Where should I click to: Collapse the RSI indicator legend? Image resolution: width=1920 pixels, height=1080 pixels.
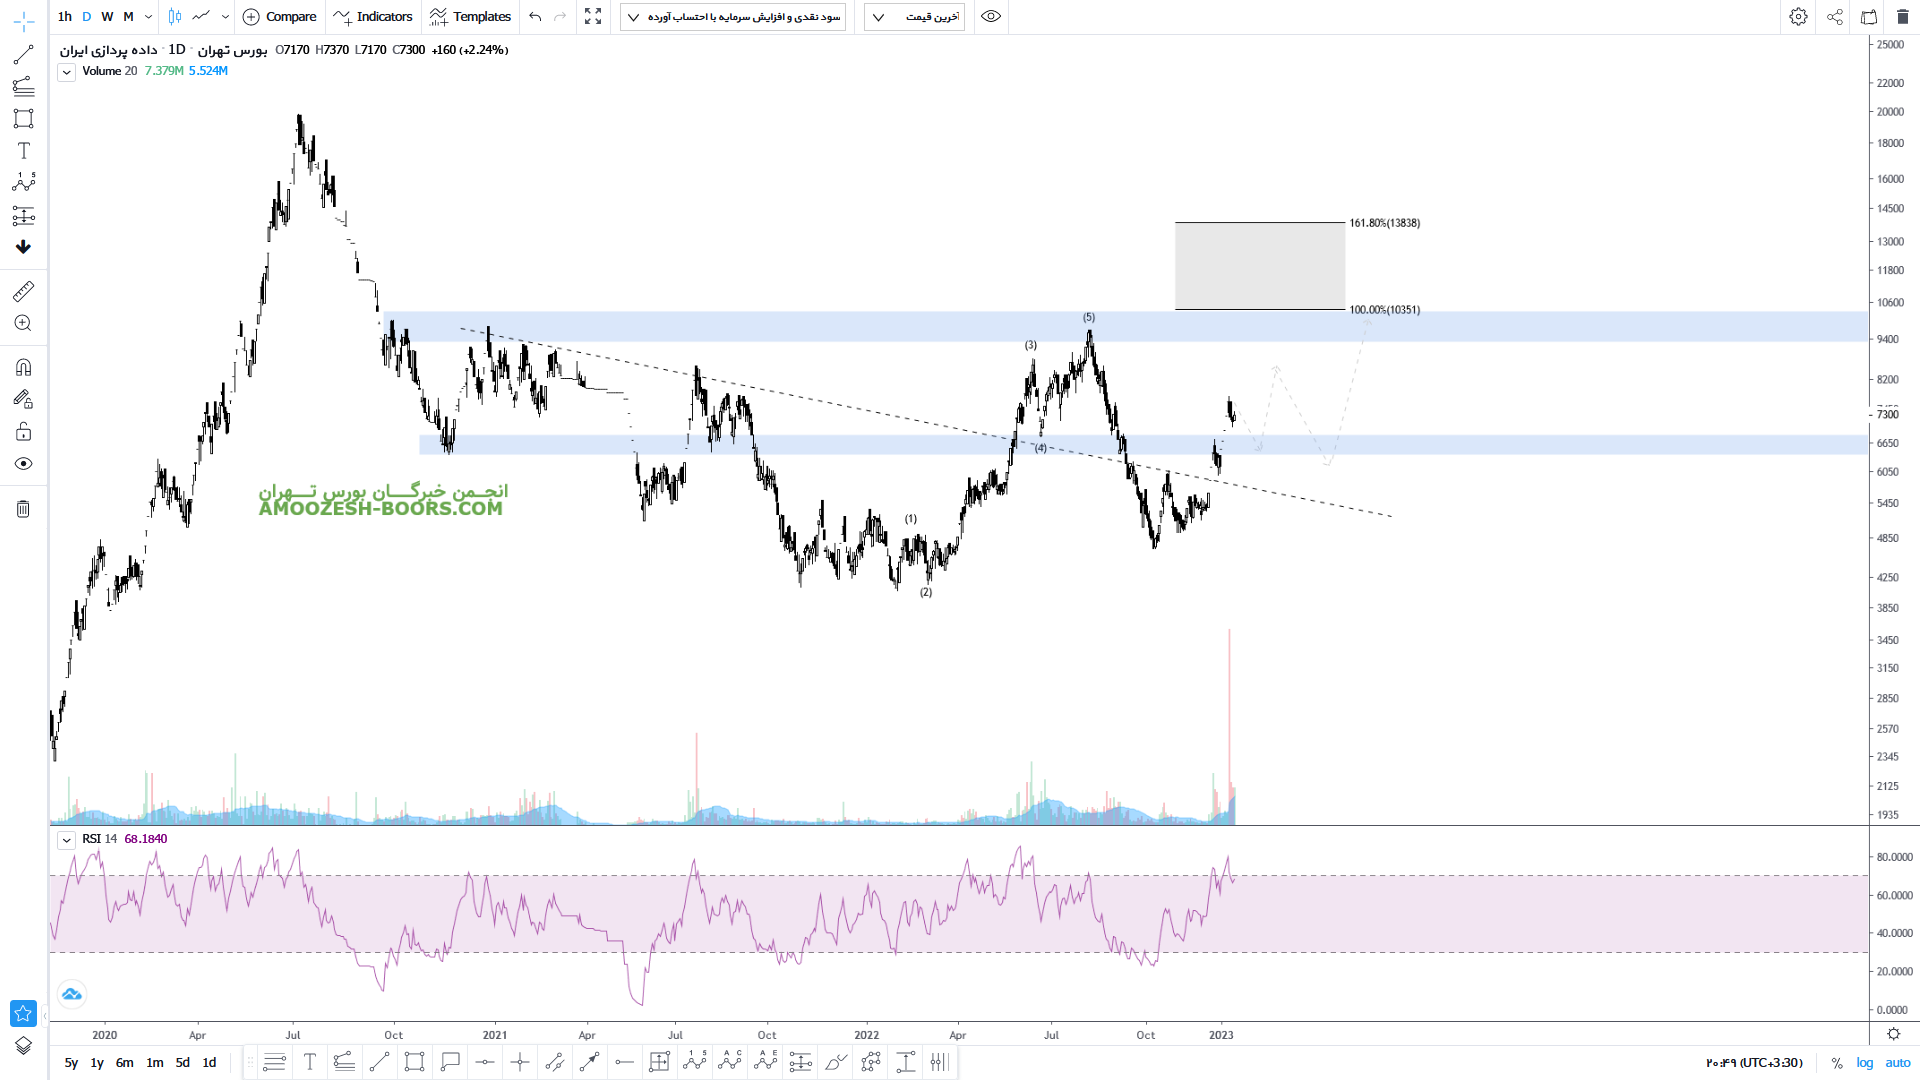click(x=66, y=840)
